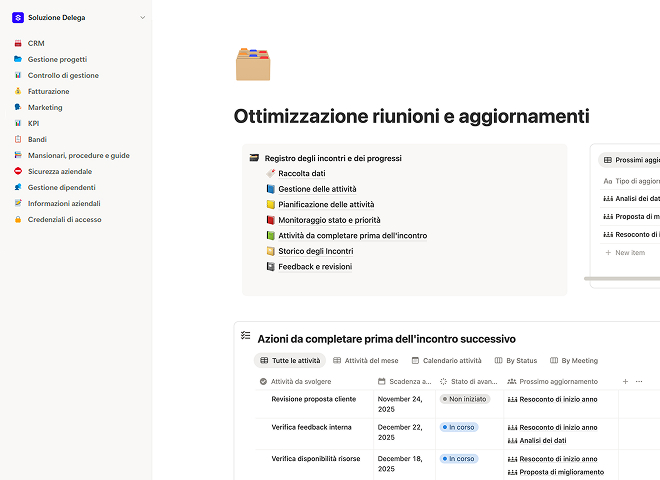Viewport: 660px width, 480px height.
Task: Open the Monitoraggio stato e priorità link
Action: 329,220
